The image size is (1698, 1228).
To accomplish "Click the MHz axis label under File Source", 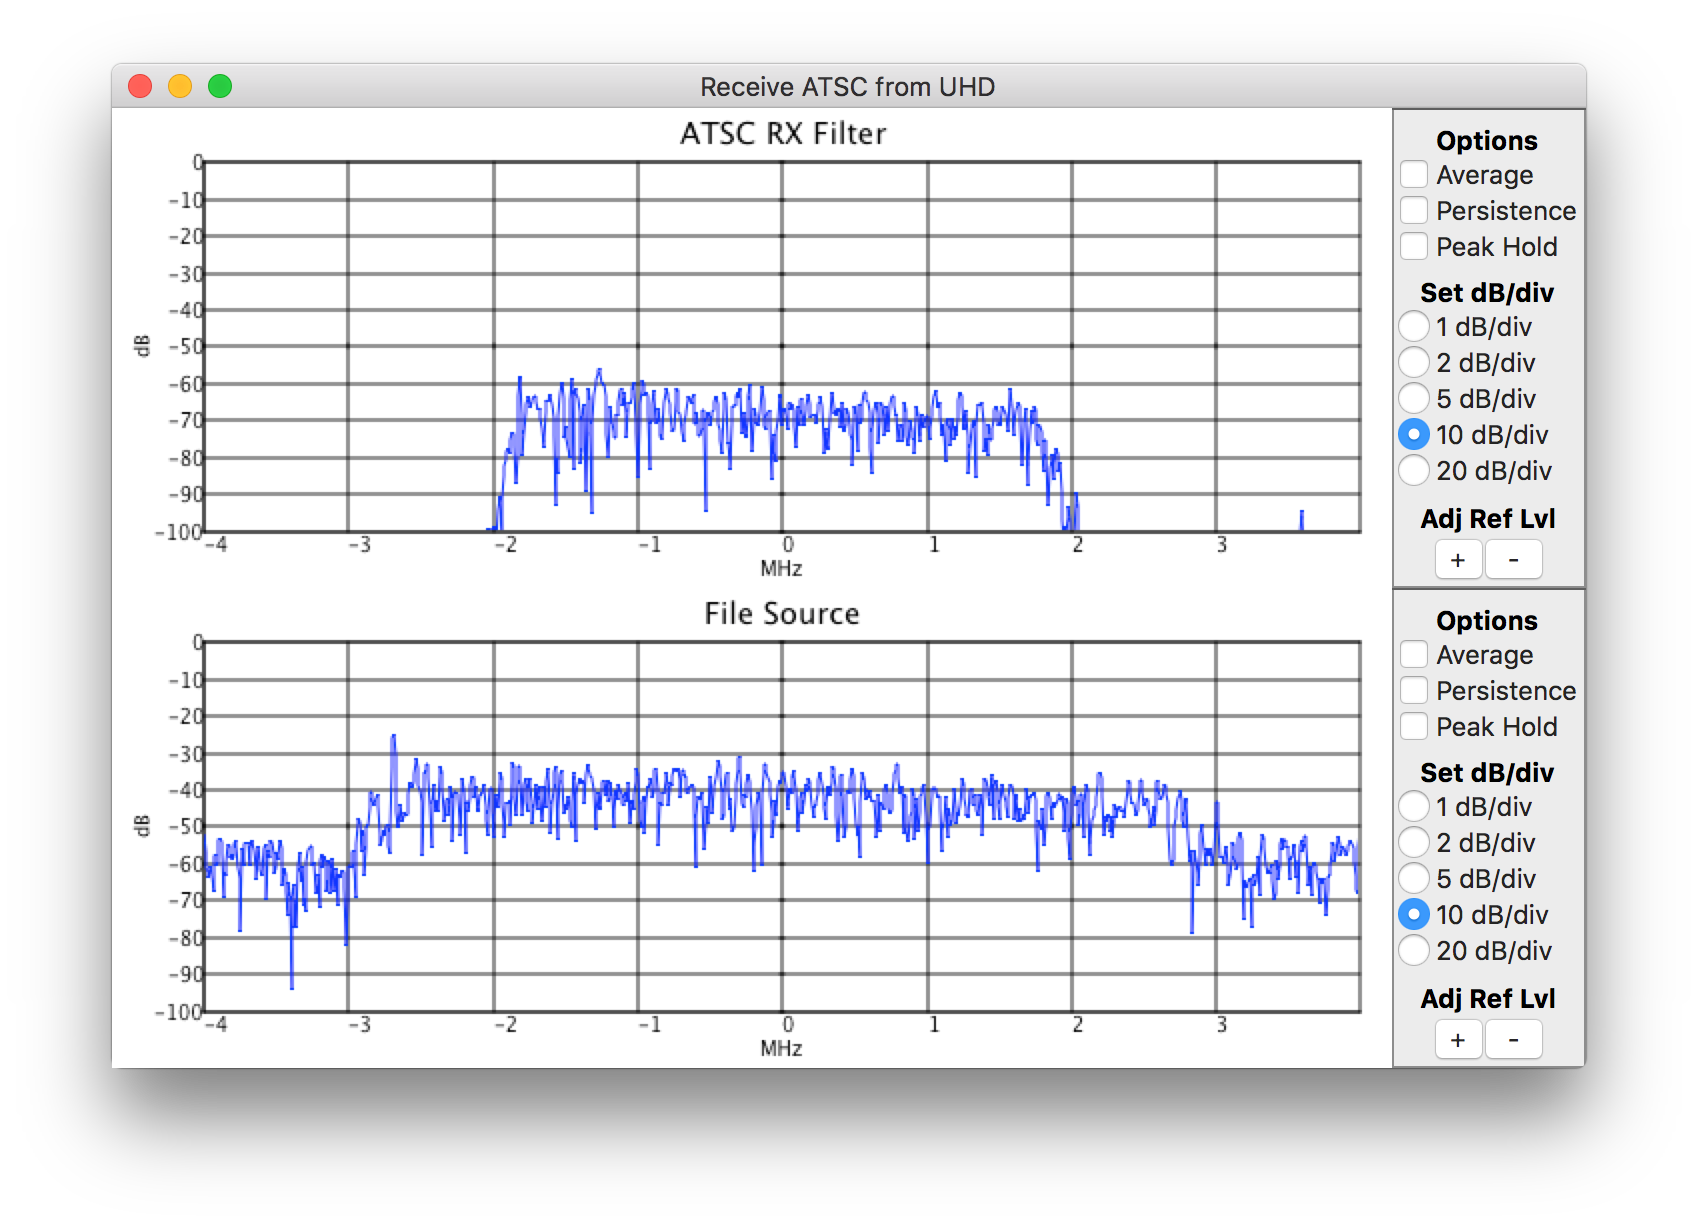I will click(781, 1049).
